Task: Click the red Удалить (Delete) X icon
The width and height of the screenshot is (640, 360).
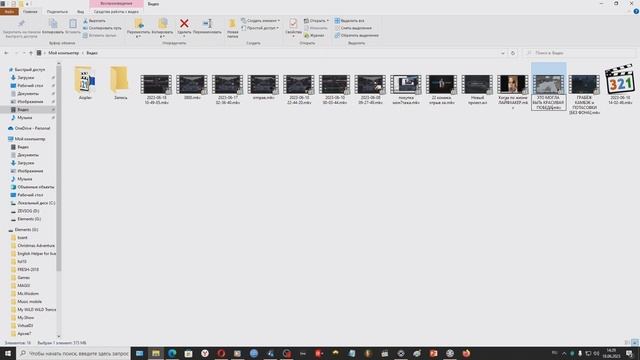Action: pyautogui.click(x=184, y=24)
